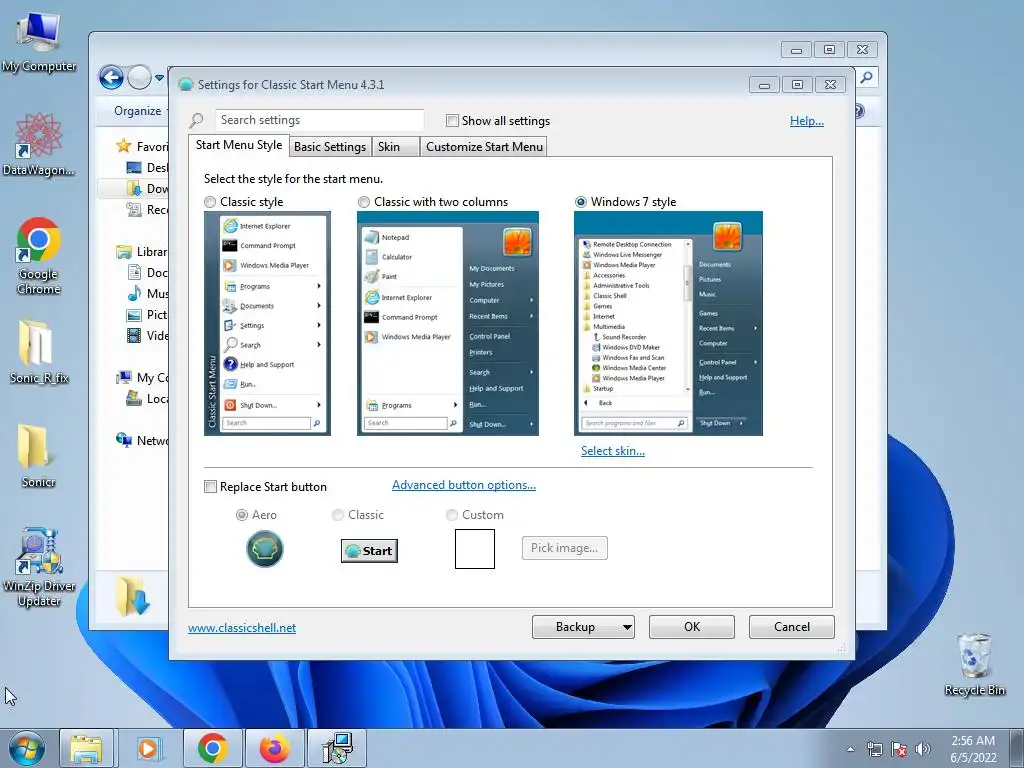
Task: Select Custom start button radio
Action: click(452, 515)
